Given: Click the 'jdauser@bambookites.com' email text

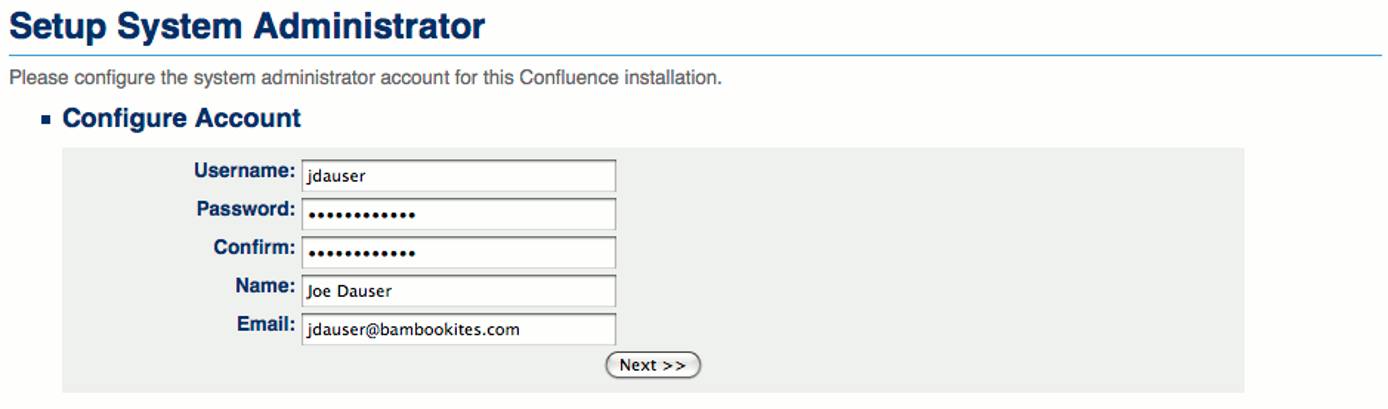Looking at the screenshot, I should [413, 329].
